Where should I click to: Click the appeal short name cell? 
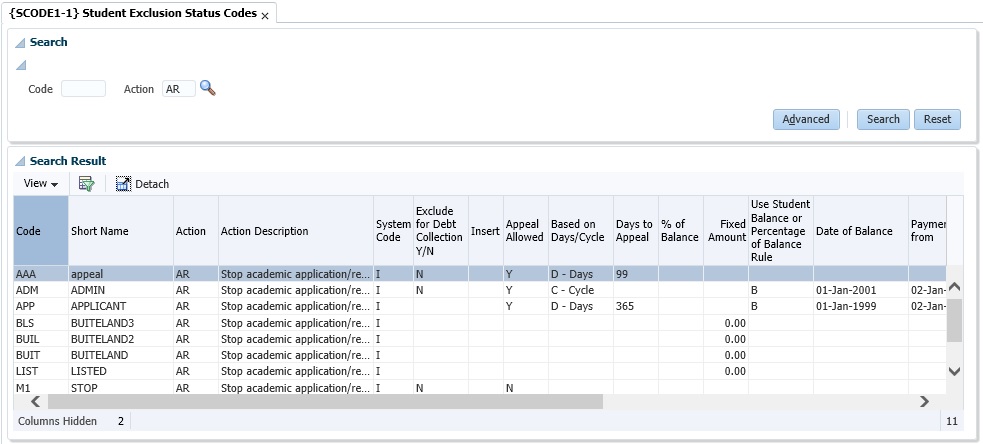tap(121, 274)
